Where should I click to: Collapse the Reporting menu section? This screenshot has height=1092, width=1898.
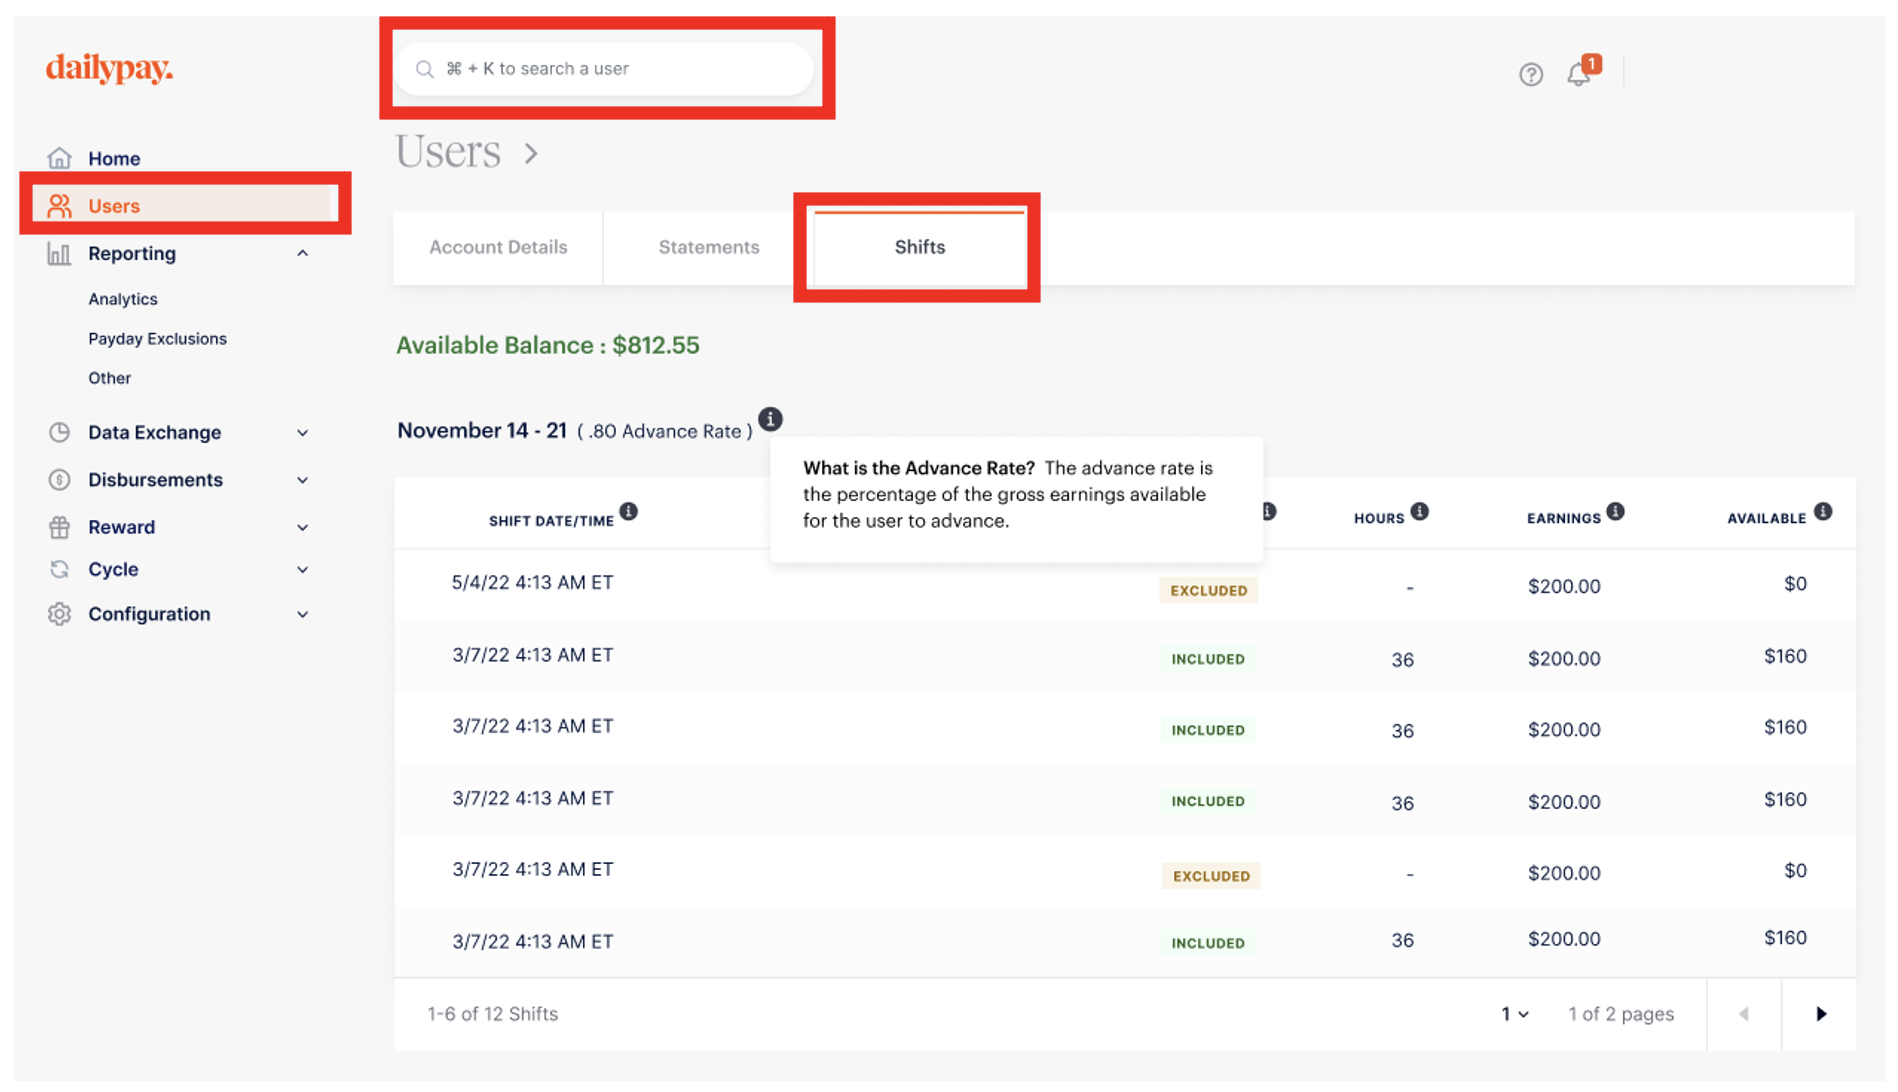(302, 254)
